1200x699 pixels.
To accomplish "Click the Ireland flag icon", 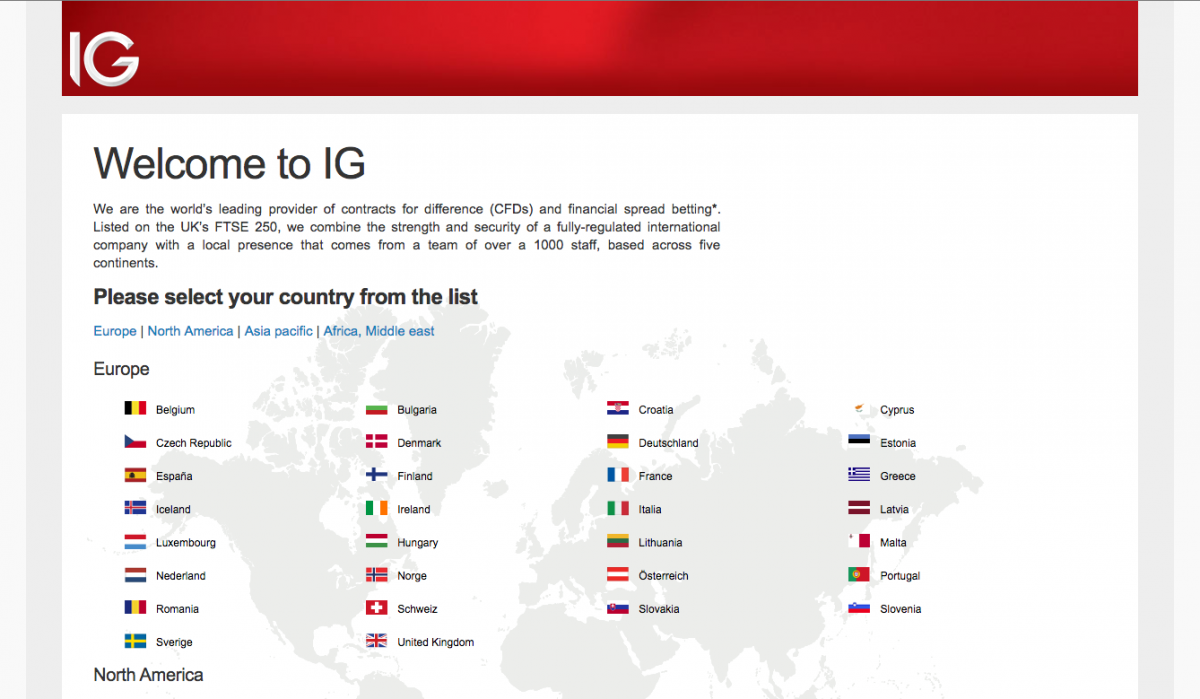I will point(377,508).
